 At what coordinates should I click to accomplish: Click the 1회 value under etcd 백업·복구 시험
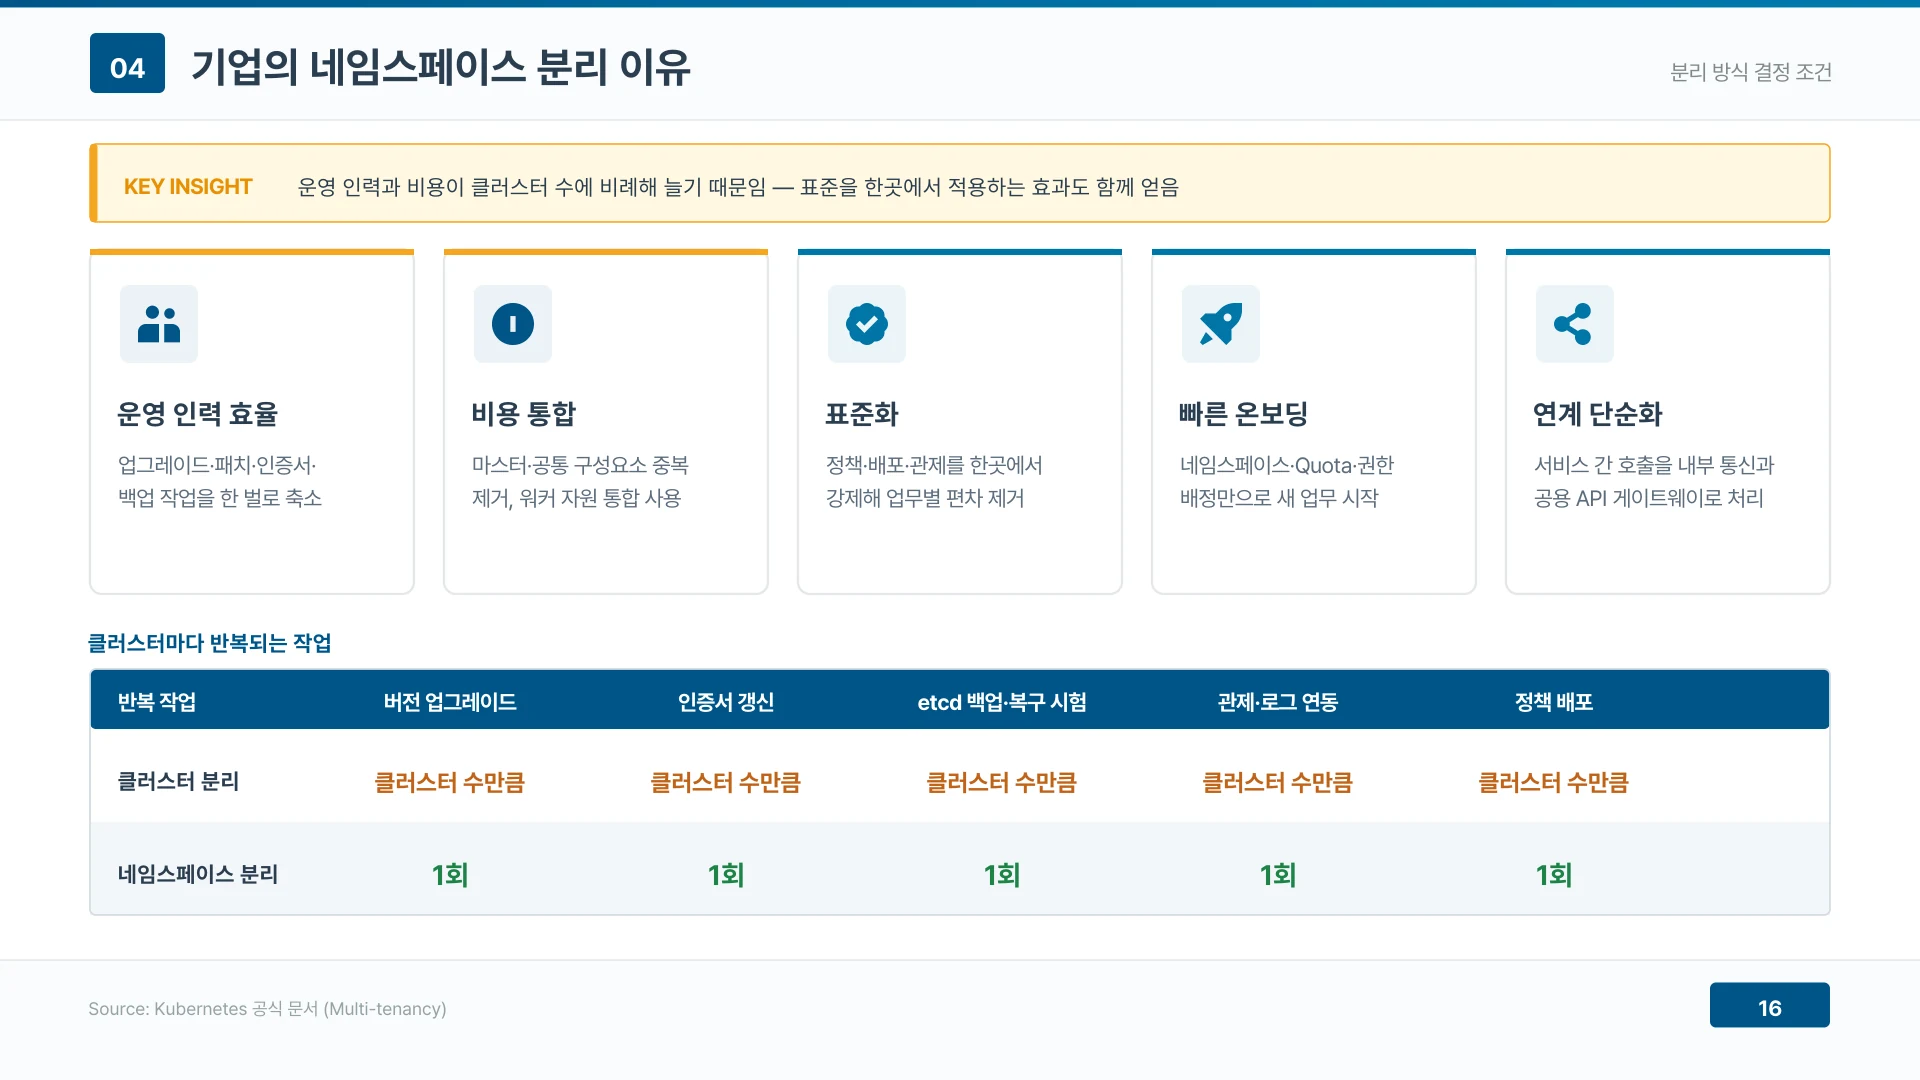pyautogui.click(x=1002, y=875)
